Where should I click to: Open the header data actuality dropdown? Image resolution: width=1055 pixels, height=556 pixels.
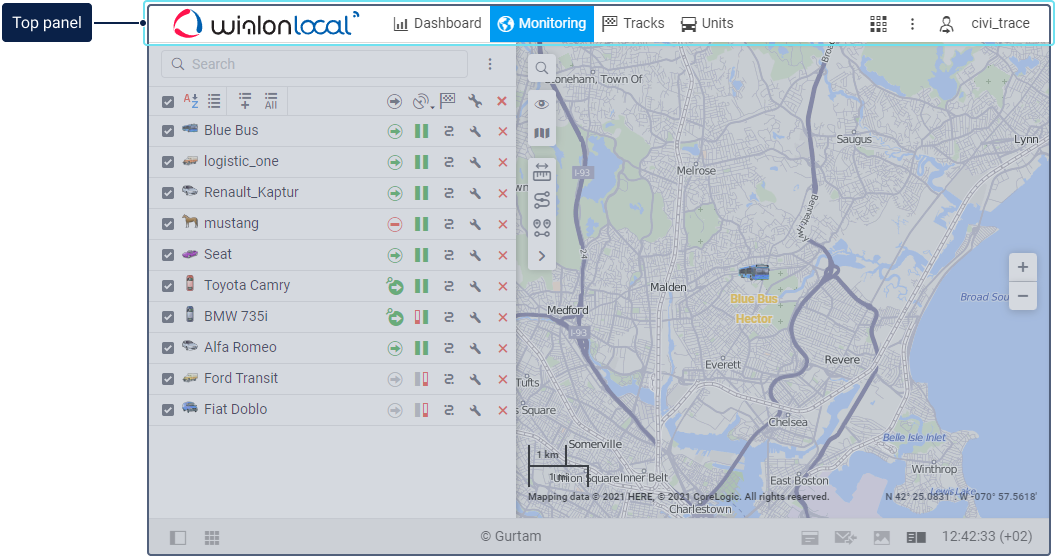[423, 102]
